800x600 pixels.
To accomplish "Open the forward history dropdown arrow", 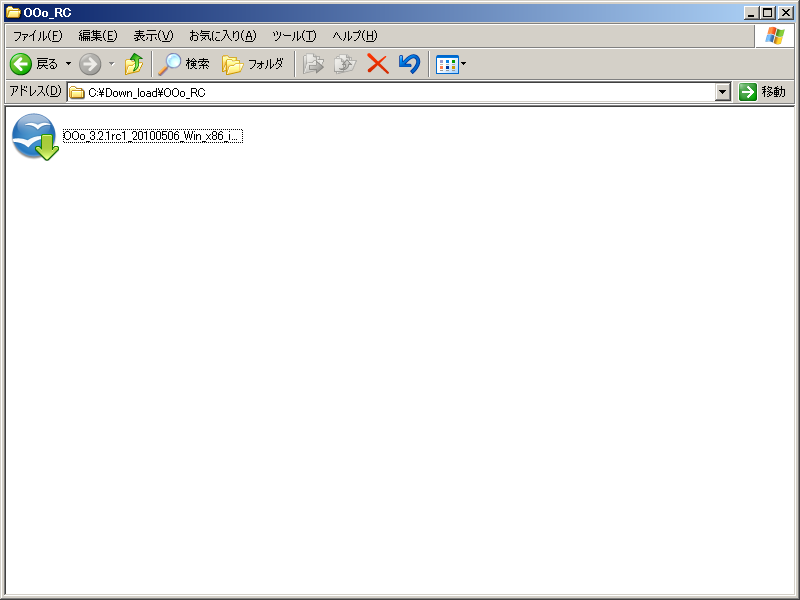I will [x=112, y=64].
